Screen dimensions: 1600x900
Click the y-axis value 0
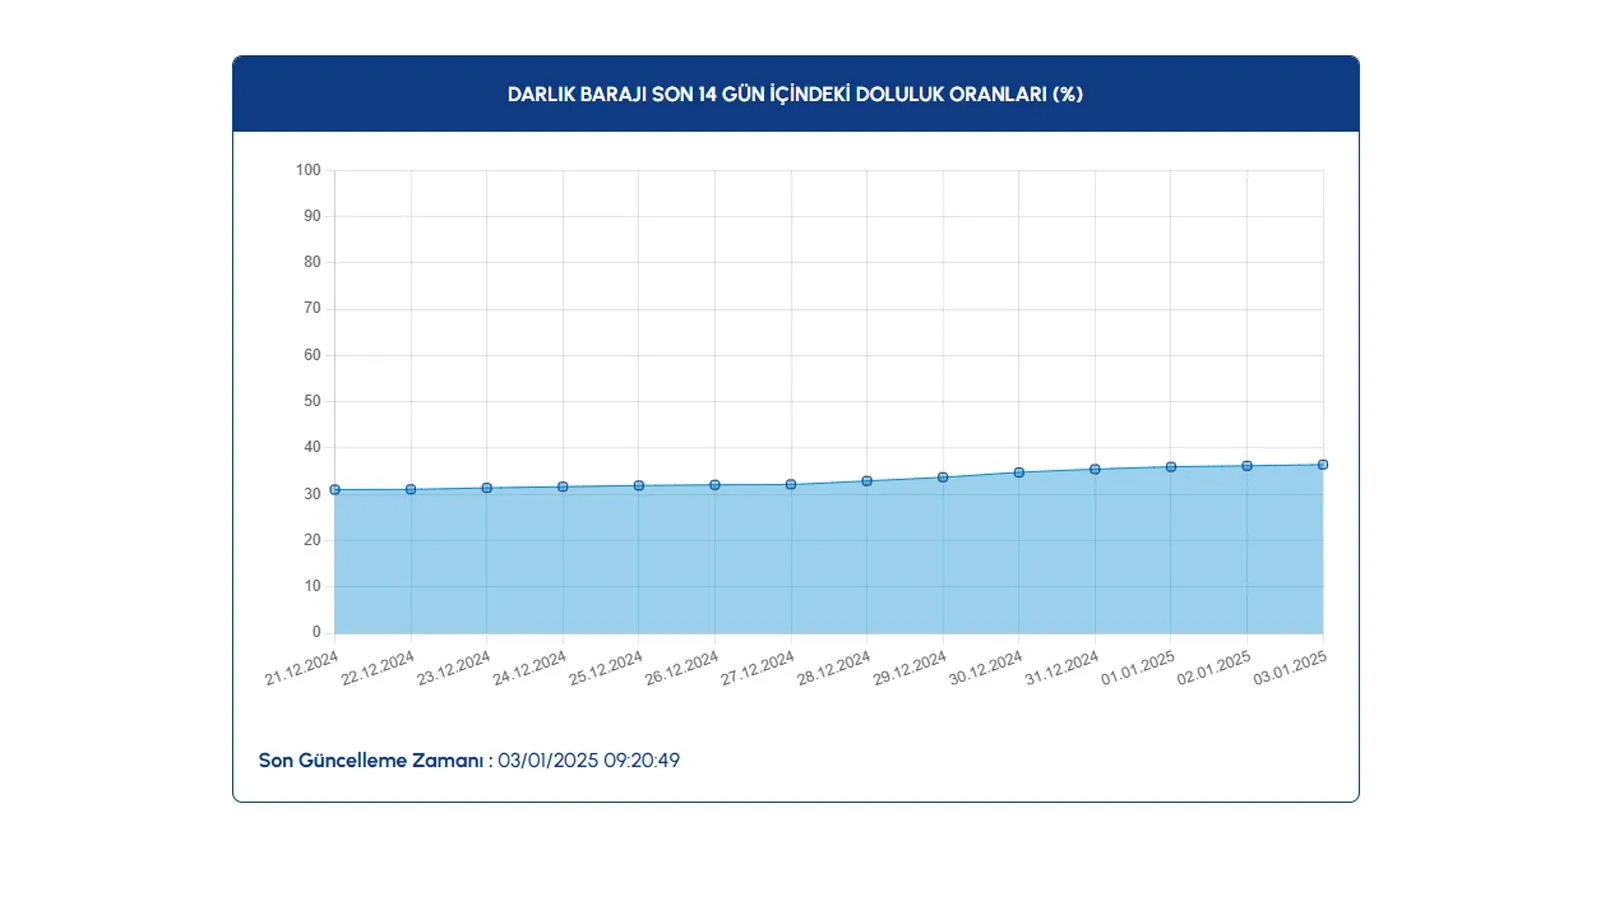pyautogui.click(x=317, y=632)
